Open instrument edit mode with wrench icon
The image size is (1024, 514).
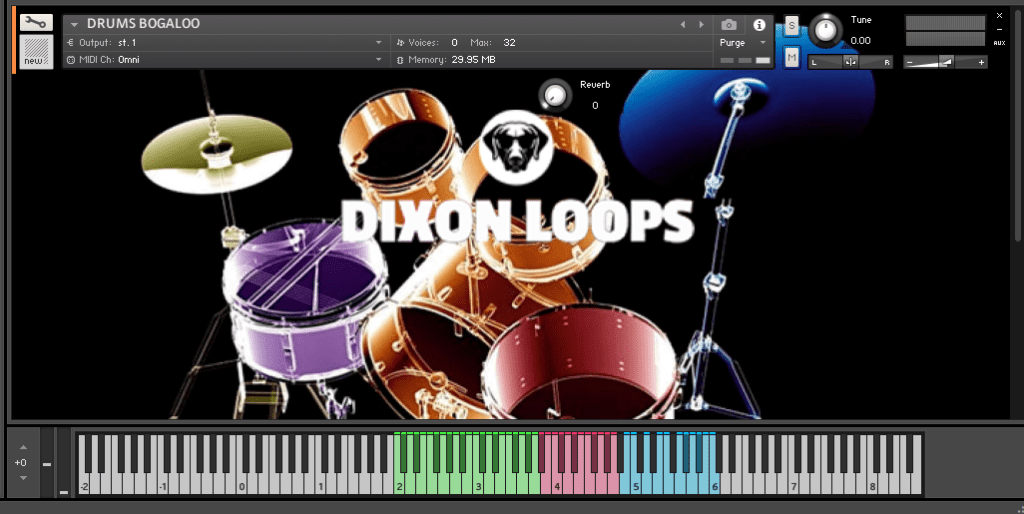point(36,22)
